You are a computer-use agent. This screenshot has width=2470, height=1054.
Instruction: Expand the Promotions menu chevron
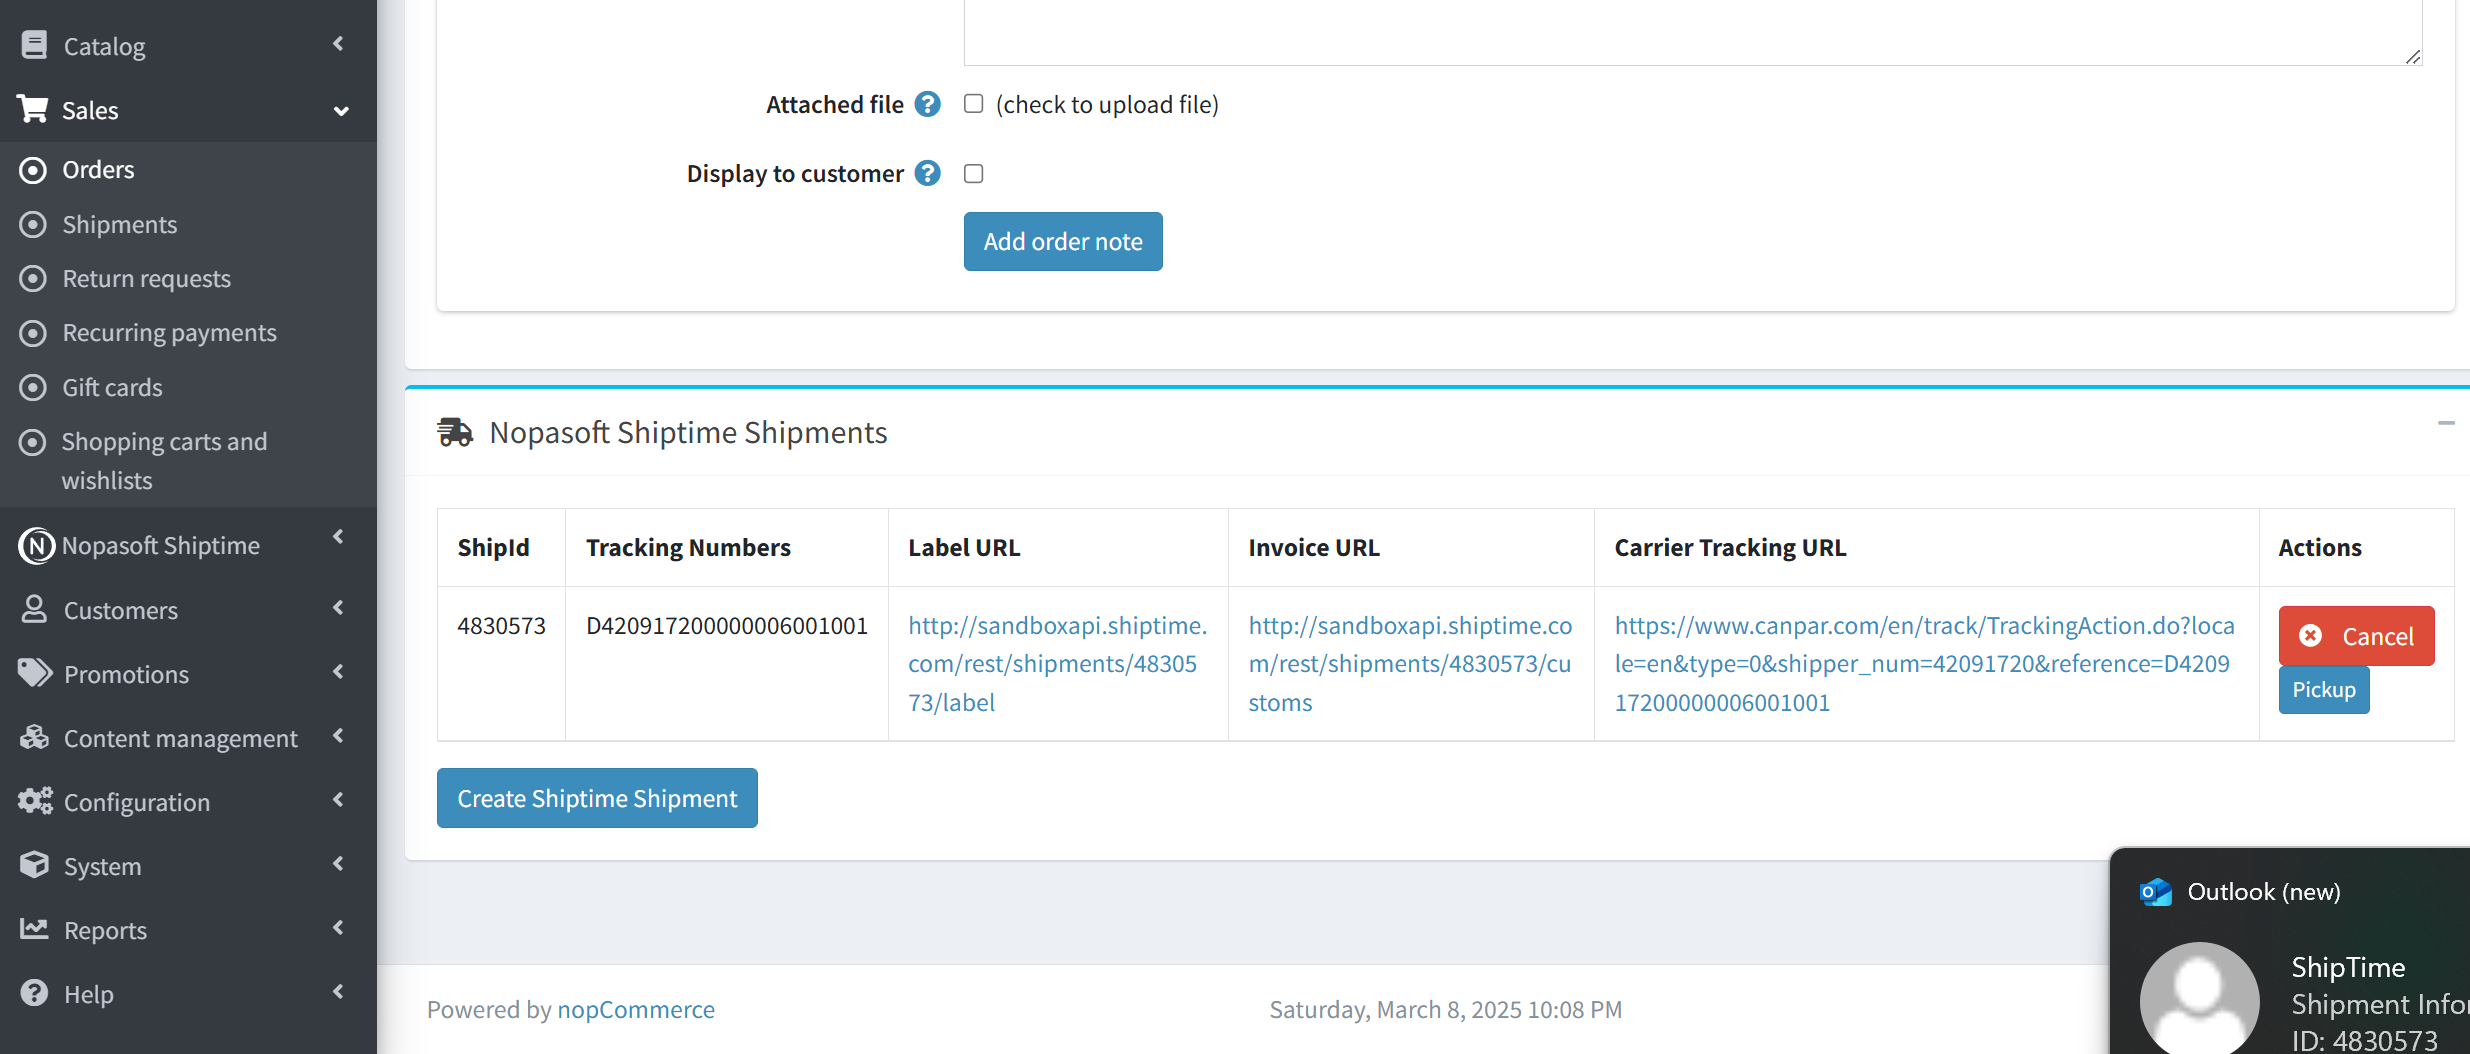pyautogui.click(x=339, y=672)
